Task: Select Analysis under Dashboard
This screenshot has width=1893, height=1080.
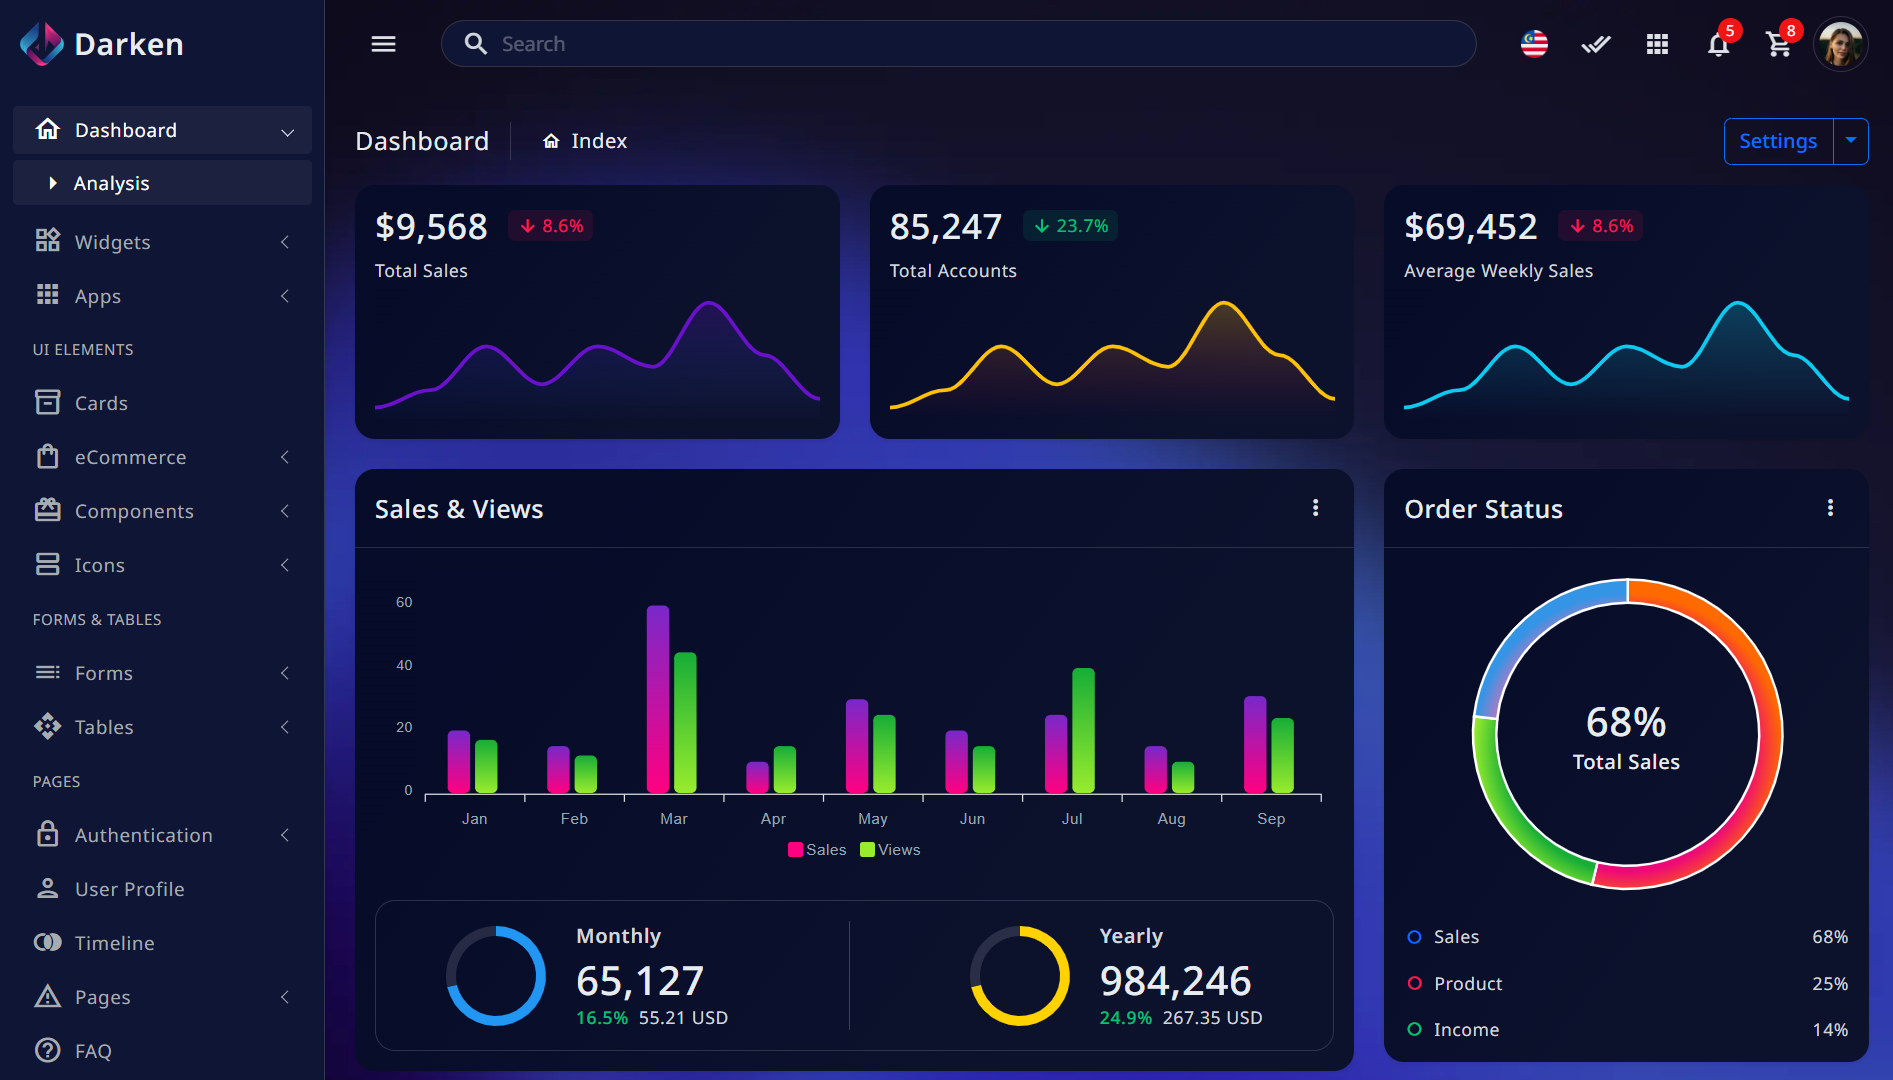Action: point(112,182)
